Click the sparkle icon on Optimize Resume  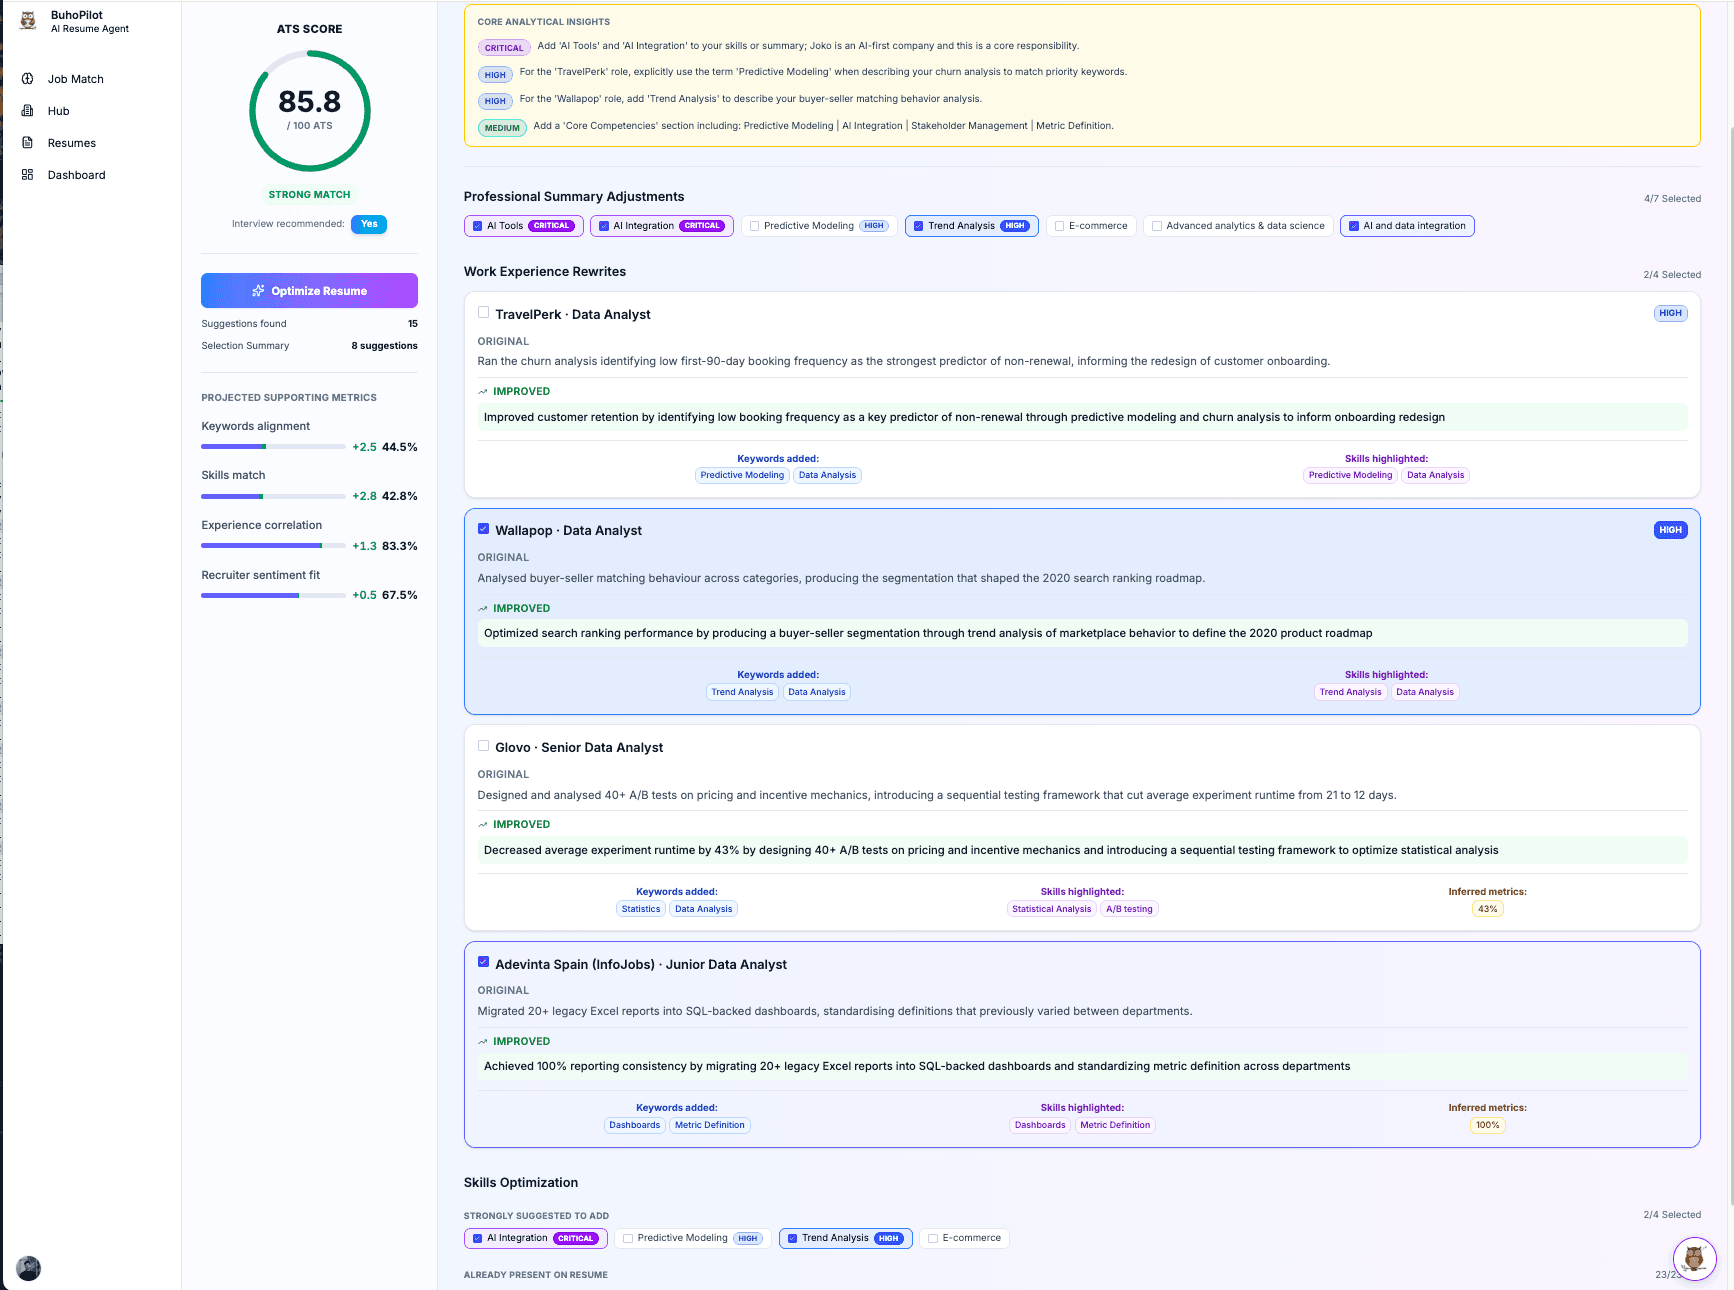tap(258, 291)
